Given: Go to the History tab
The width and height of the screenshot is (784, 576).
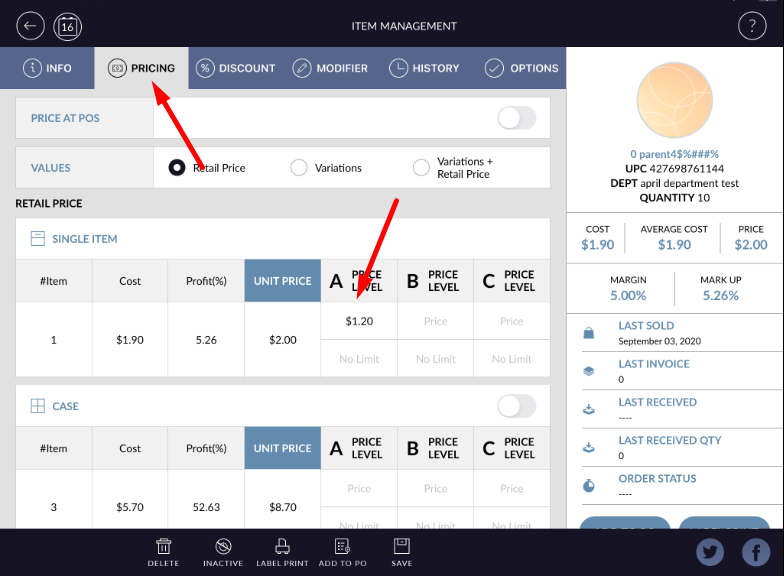Looking at the screenshot, I should tap(424, 68).
